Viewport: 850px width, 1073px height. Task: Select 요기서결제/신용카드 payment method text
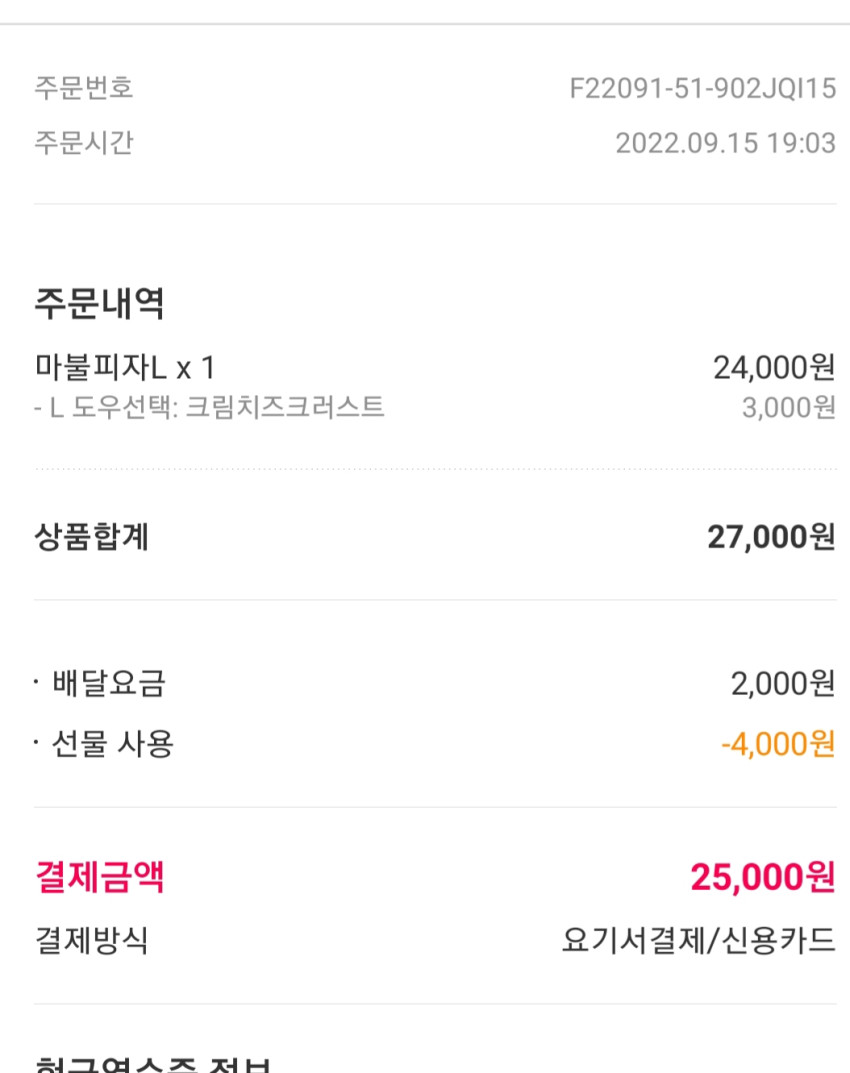click(699, 940)
